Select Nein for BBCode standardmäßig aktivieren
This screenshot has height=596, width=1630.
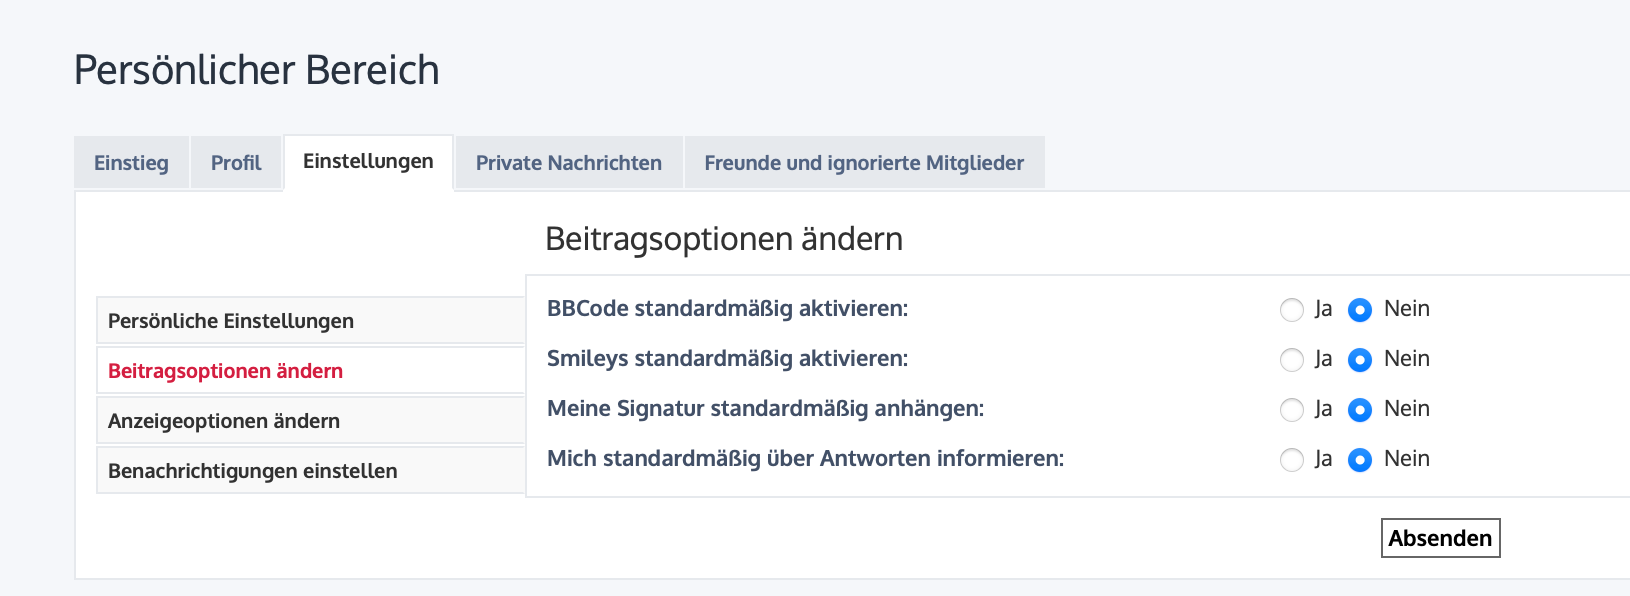point(1360,310)
